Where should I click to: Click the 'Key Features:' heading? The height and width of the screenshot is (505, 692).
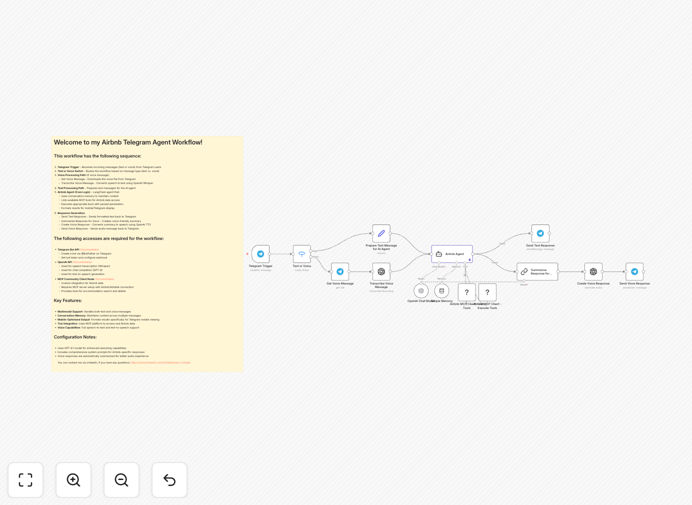[68, 301]
